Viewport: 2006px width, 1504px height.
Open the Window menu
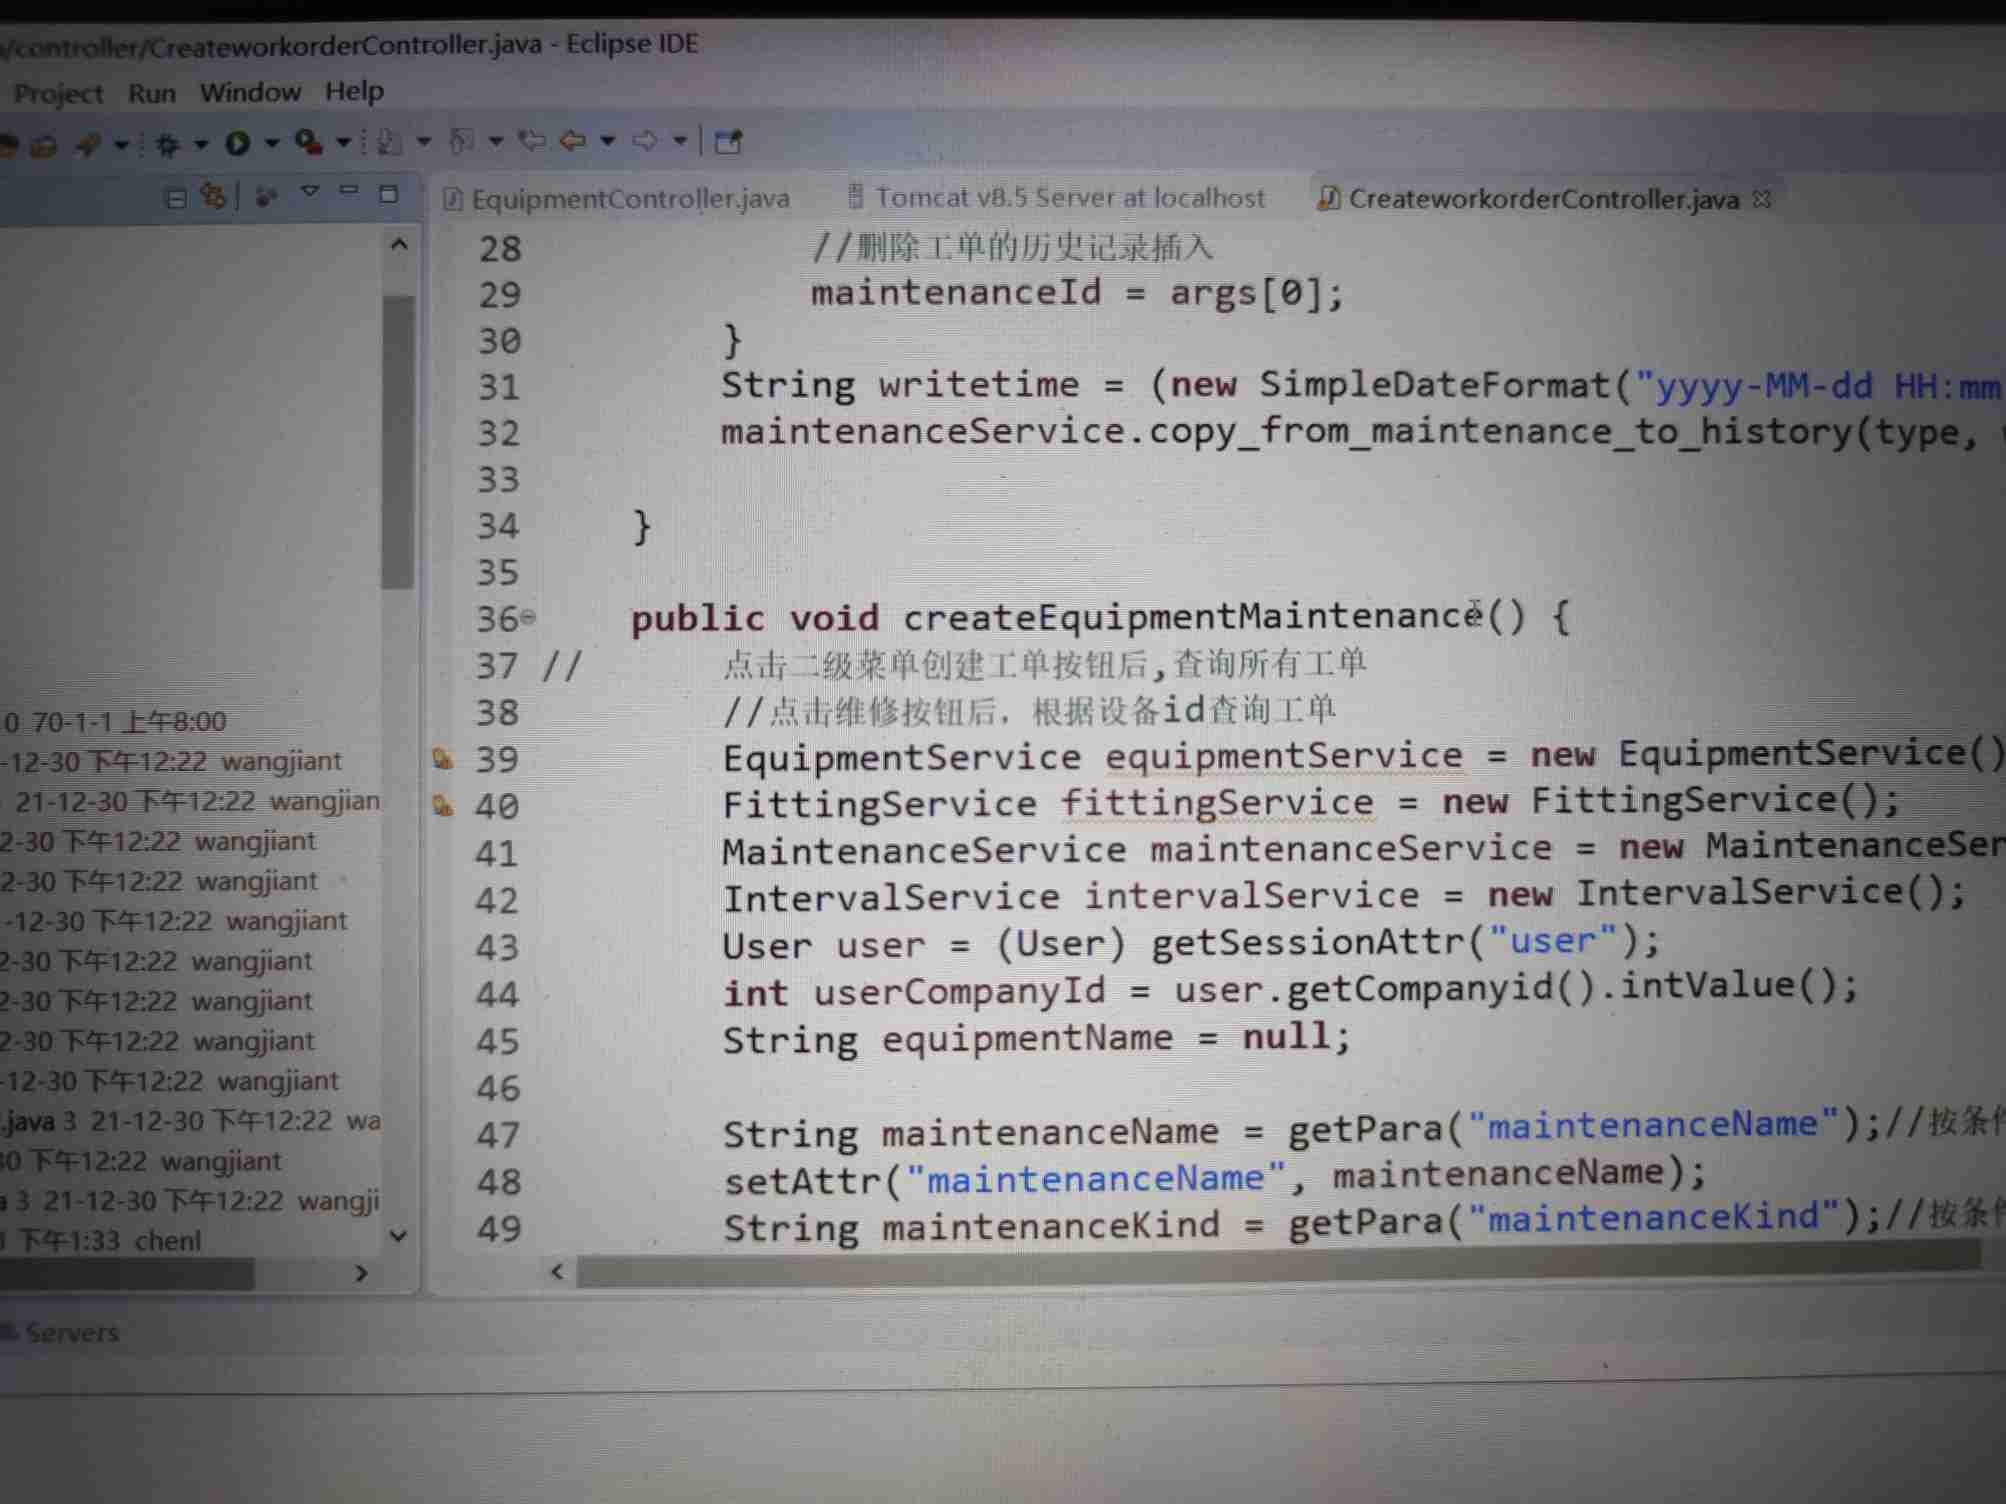250,93
